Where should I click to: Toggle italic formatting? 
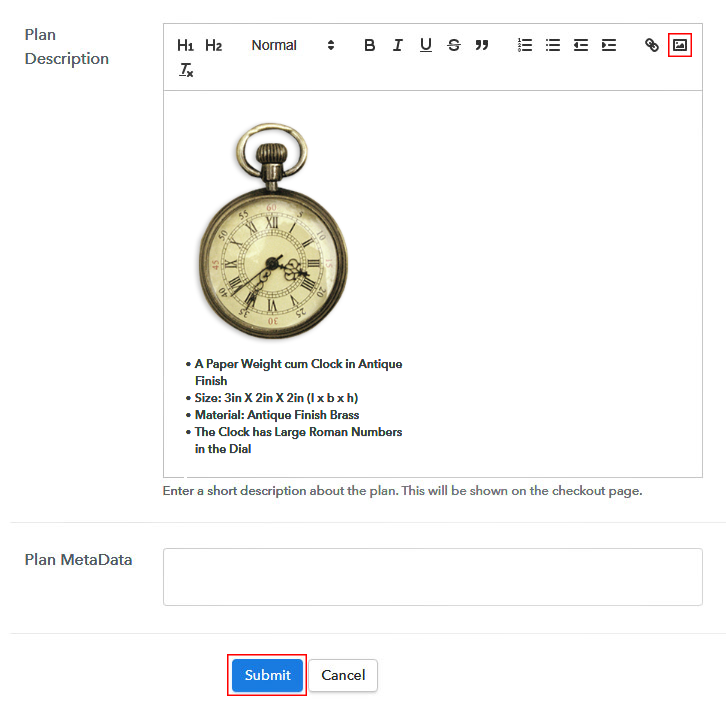click(x=397, y=45)
